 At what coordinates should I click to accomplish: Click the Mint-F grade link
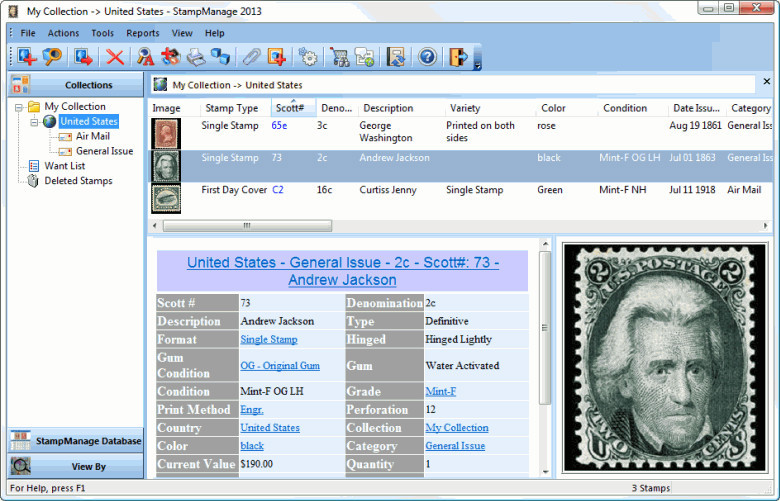tap(441, 392)
